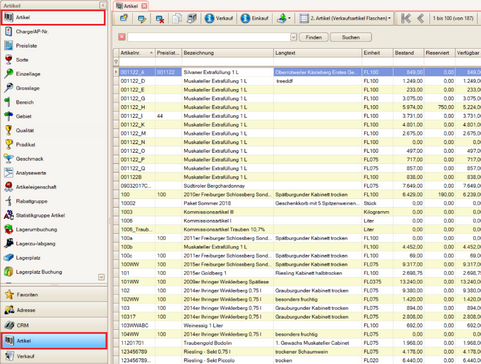Image resolution: width=481 pixels, height=364 pixels.
Task: Click the copy documents toolbar icon
Action: (177, 18)
